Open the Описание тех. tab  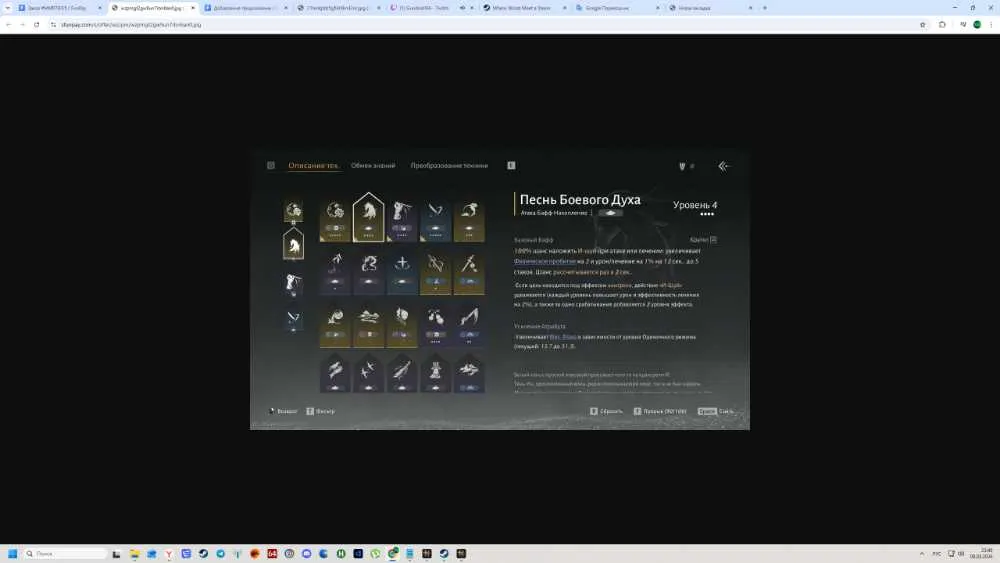click(x=313, y=165)
